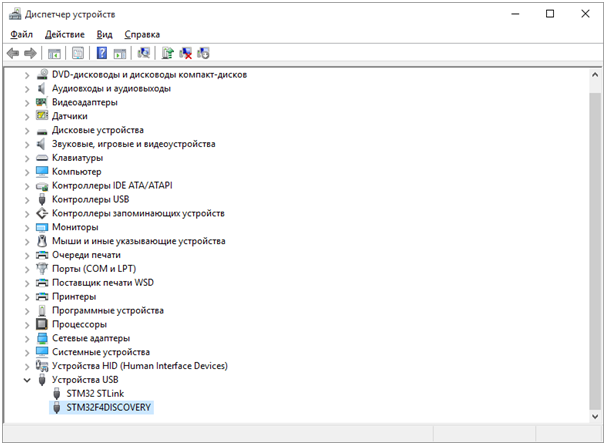Click the Компьютер monitor icon
Image resolution: width=606 pixels, height=445 pixels.
pyautogui.click(x=42, y=171)
